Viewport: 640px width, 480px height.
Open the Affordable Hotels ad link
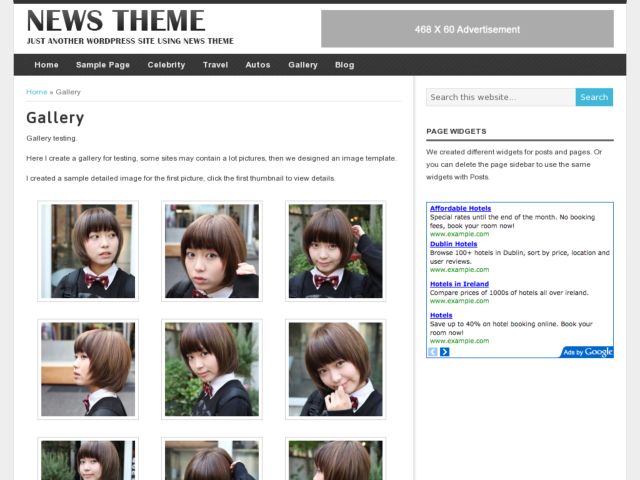pos(460,208)
